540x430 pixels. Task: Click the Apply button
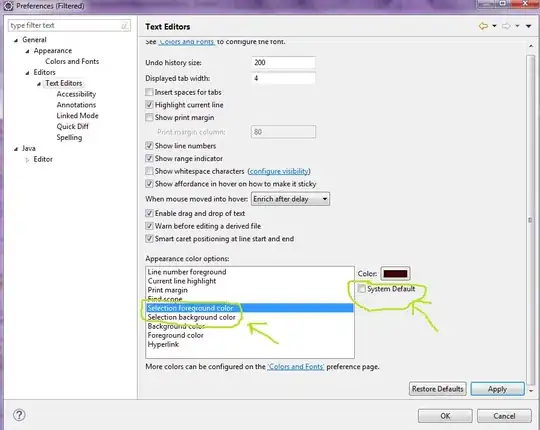coord(497,389)
